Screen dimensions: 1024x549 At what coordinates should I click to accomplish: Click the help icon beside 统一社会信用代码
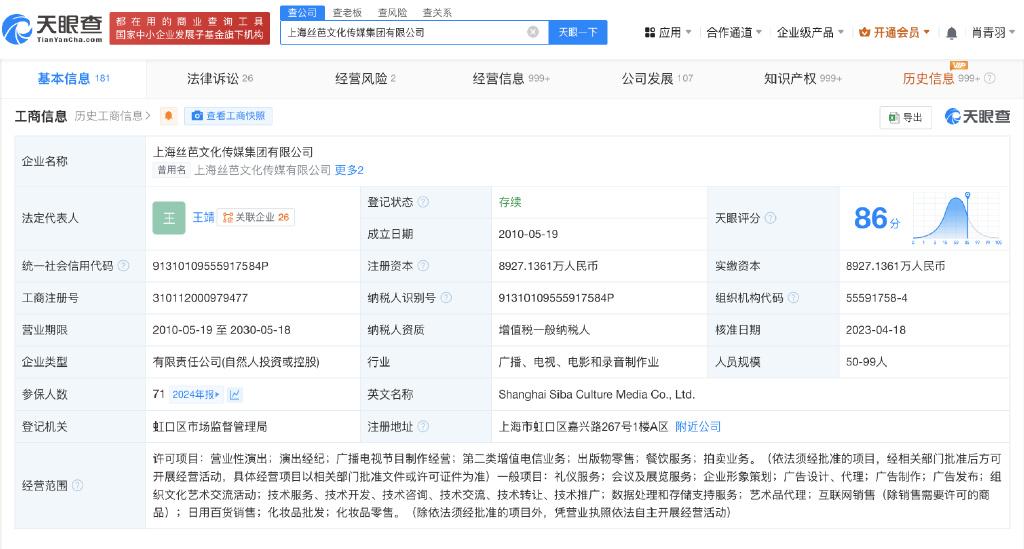pos(123,266)
